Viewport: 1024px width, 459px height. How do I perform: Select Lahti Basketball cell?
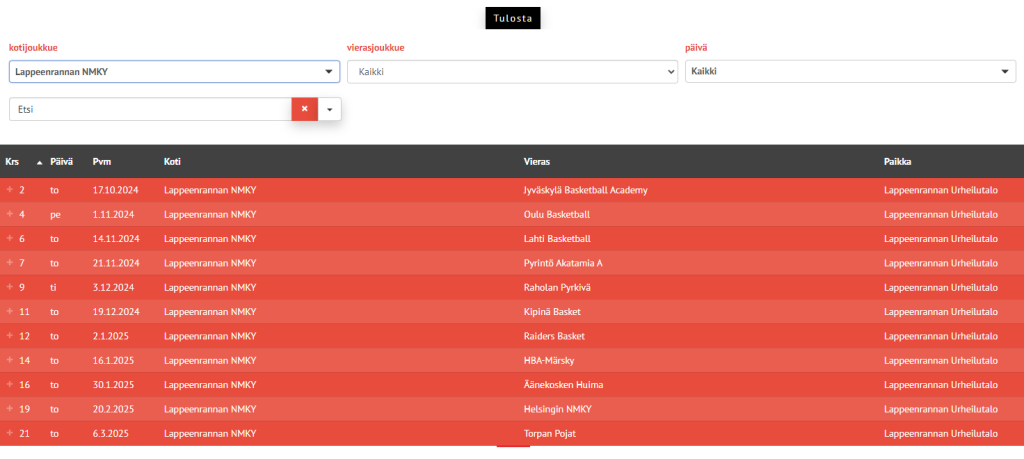pos(557,239)
